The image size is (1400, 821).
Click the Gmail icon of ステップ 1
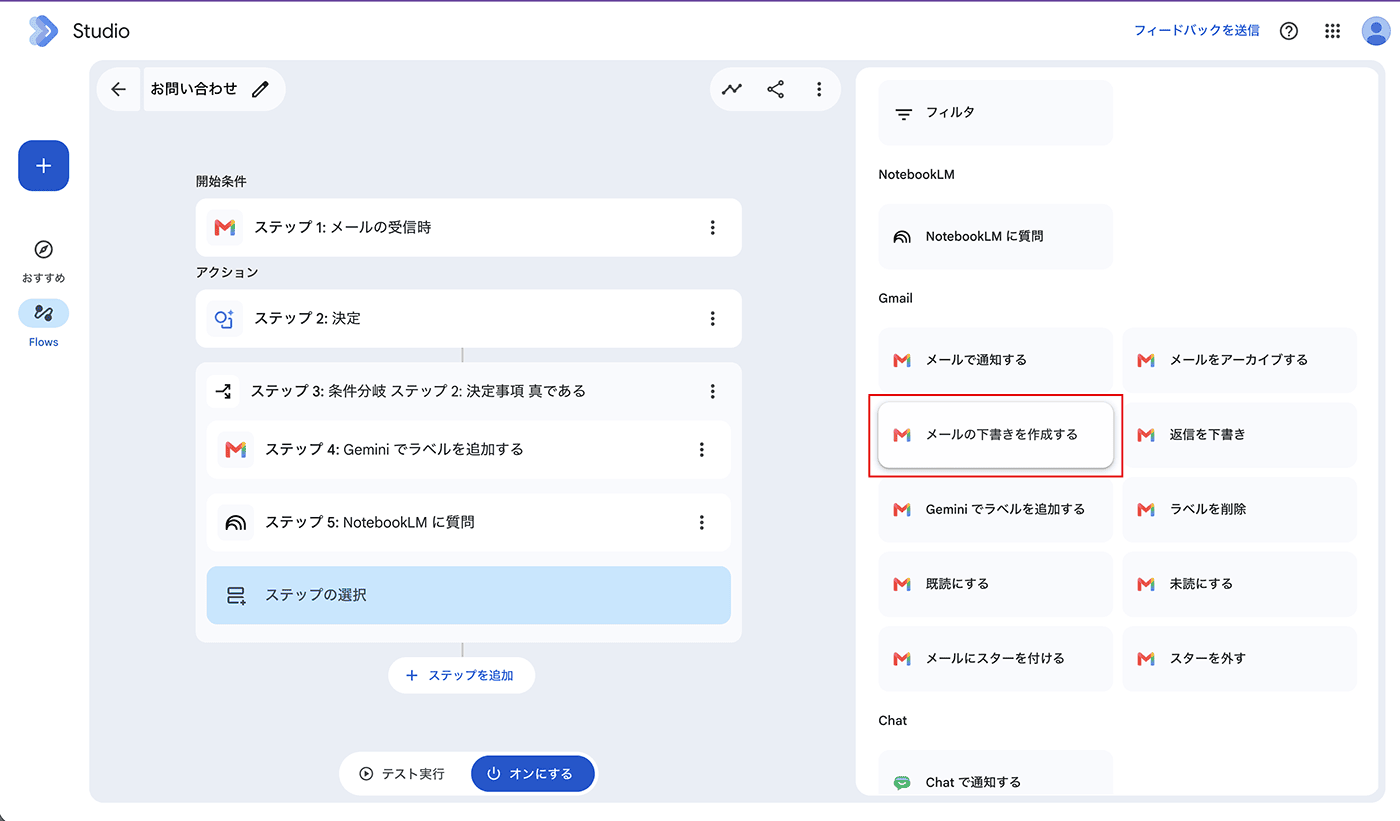coord(225,228)
